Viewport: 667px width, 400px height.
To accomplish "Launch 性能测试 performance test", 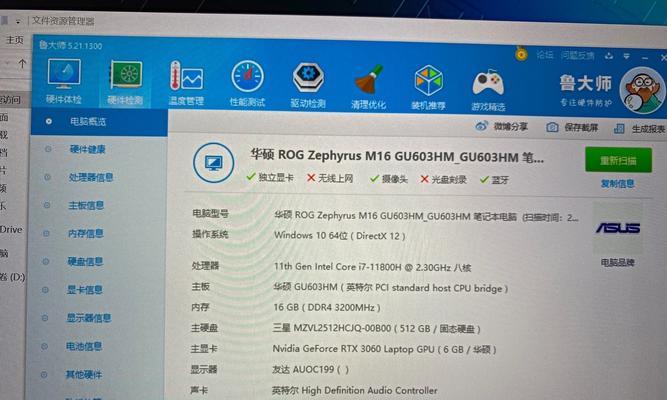I will point(247,84).
